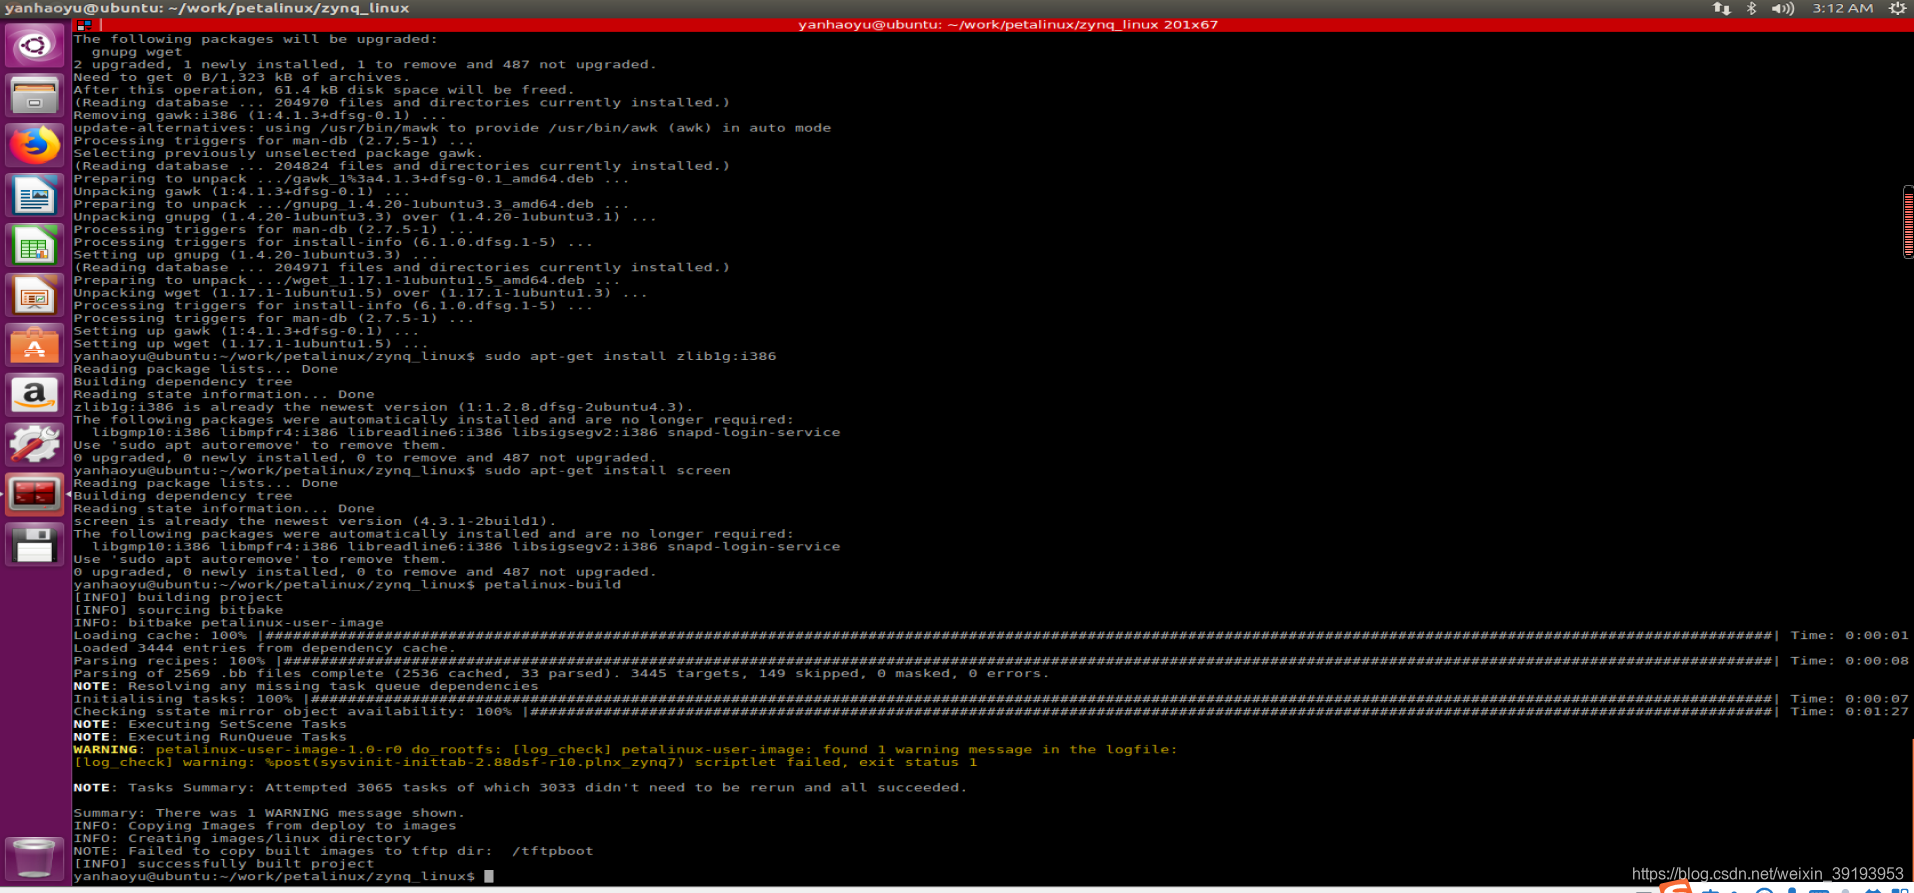
Task: Click 'Loading cache: 100%' progress bar line
Action: 990,635
